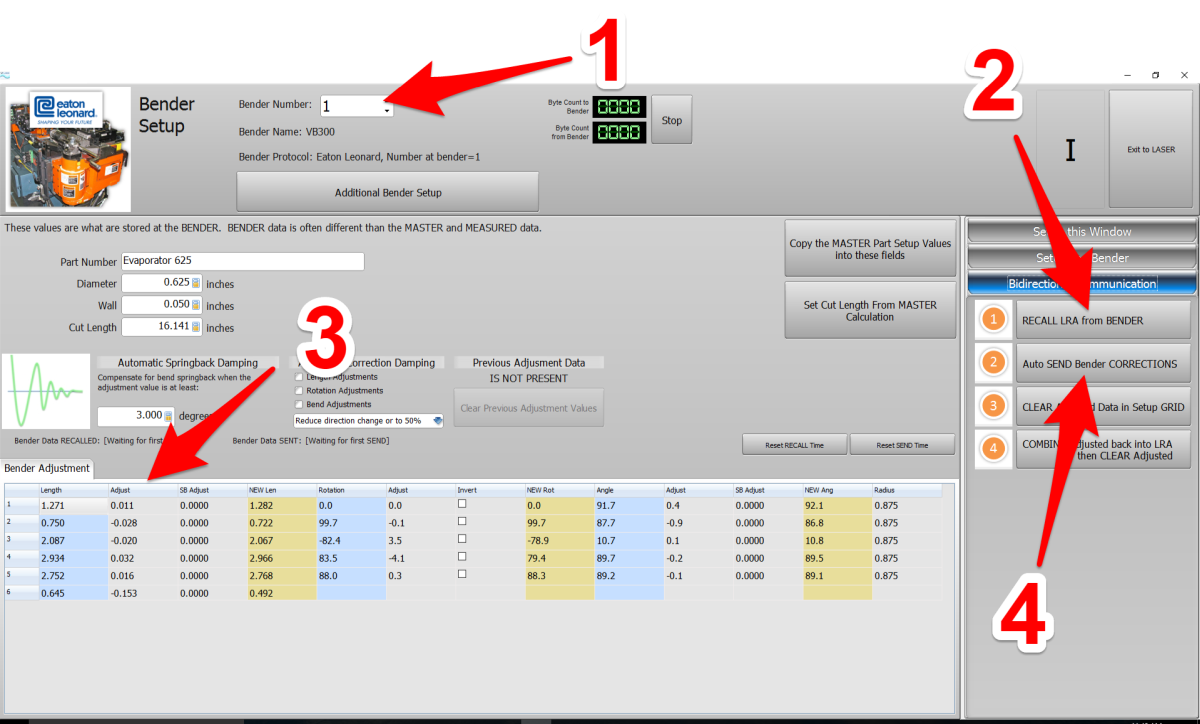Open the calculator icon in Cut Length field
Viewport: 1200px width, 724px height.
[x=196, y=327]
